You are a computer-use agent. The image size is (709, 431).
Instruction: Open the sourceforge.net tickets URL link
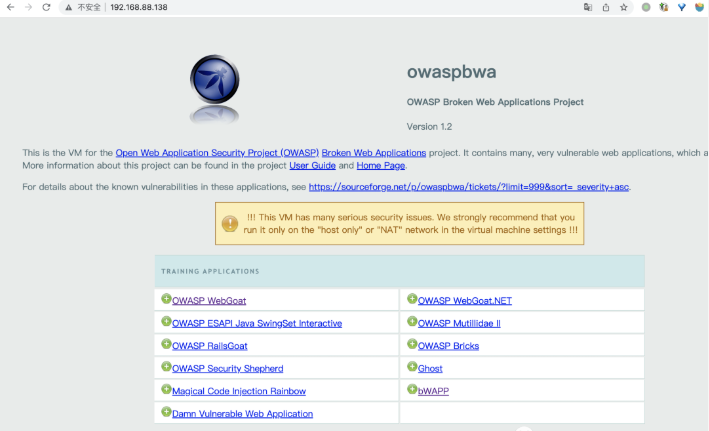[468, 187]
